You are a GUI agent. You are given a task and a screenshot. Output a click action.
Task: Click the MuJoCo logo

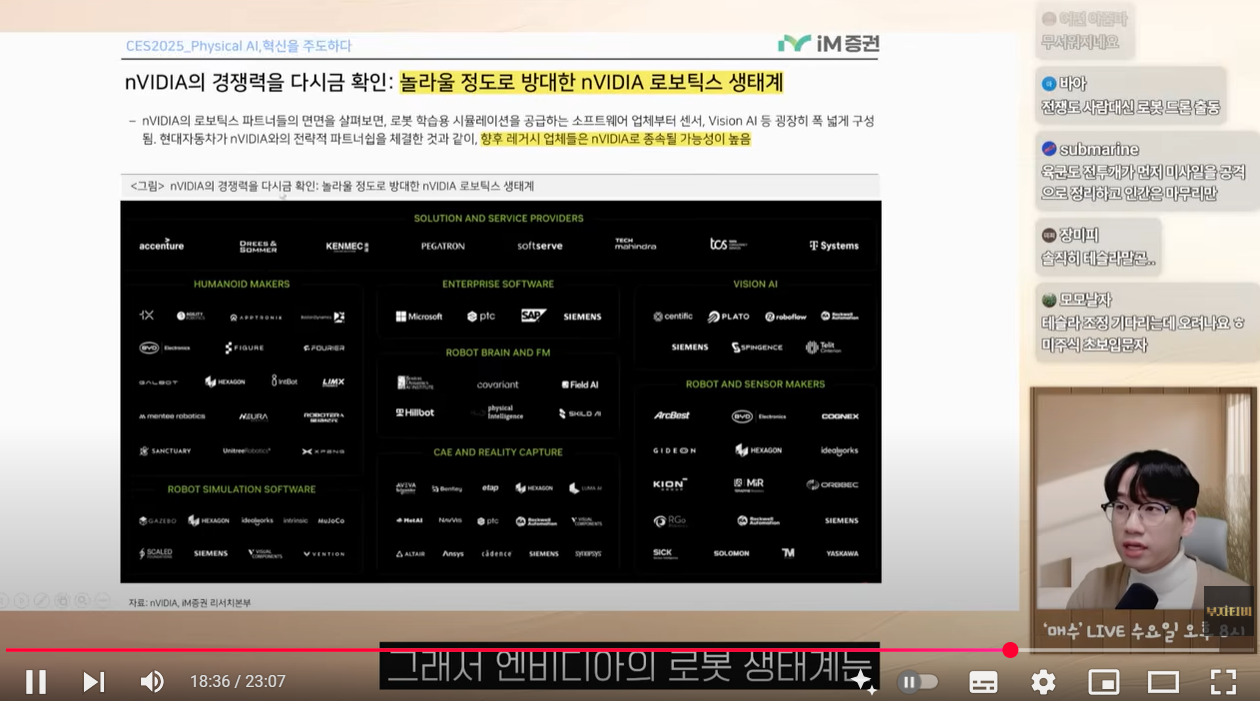(x=331, y=521)
